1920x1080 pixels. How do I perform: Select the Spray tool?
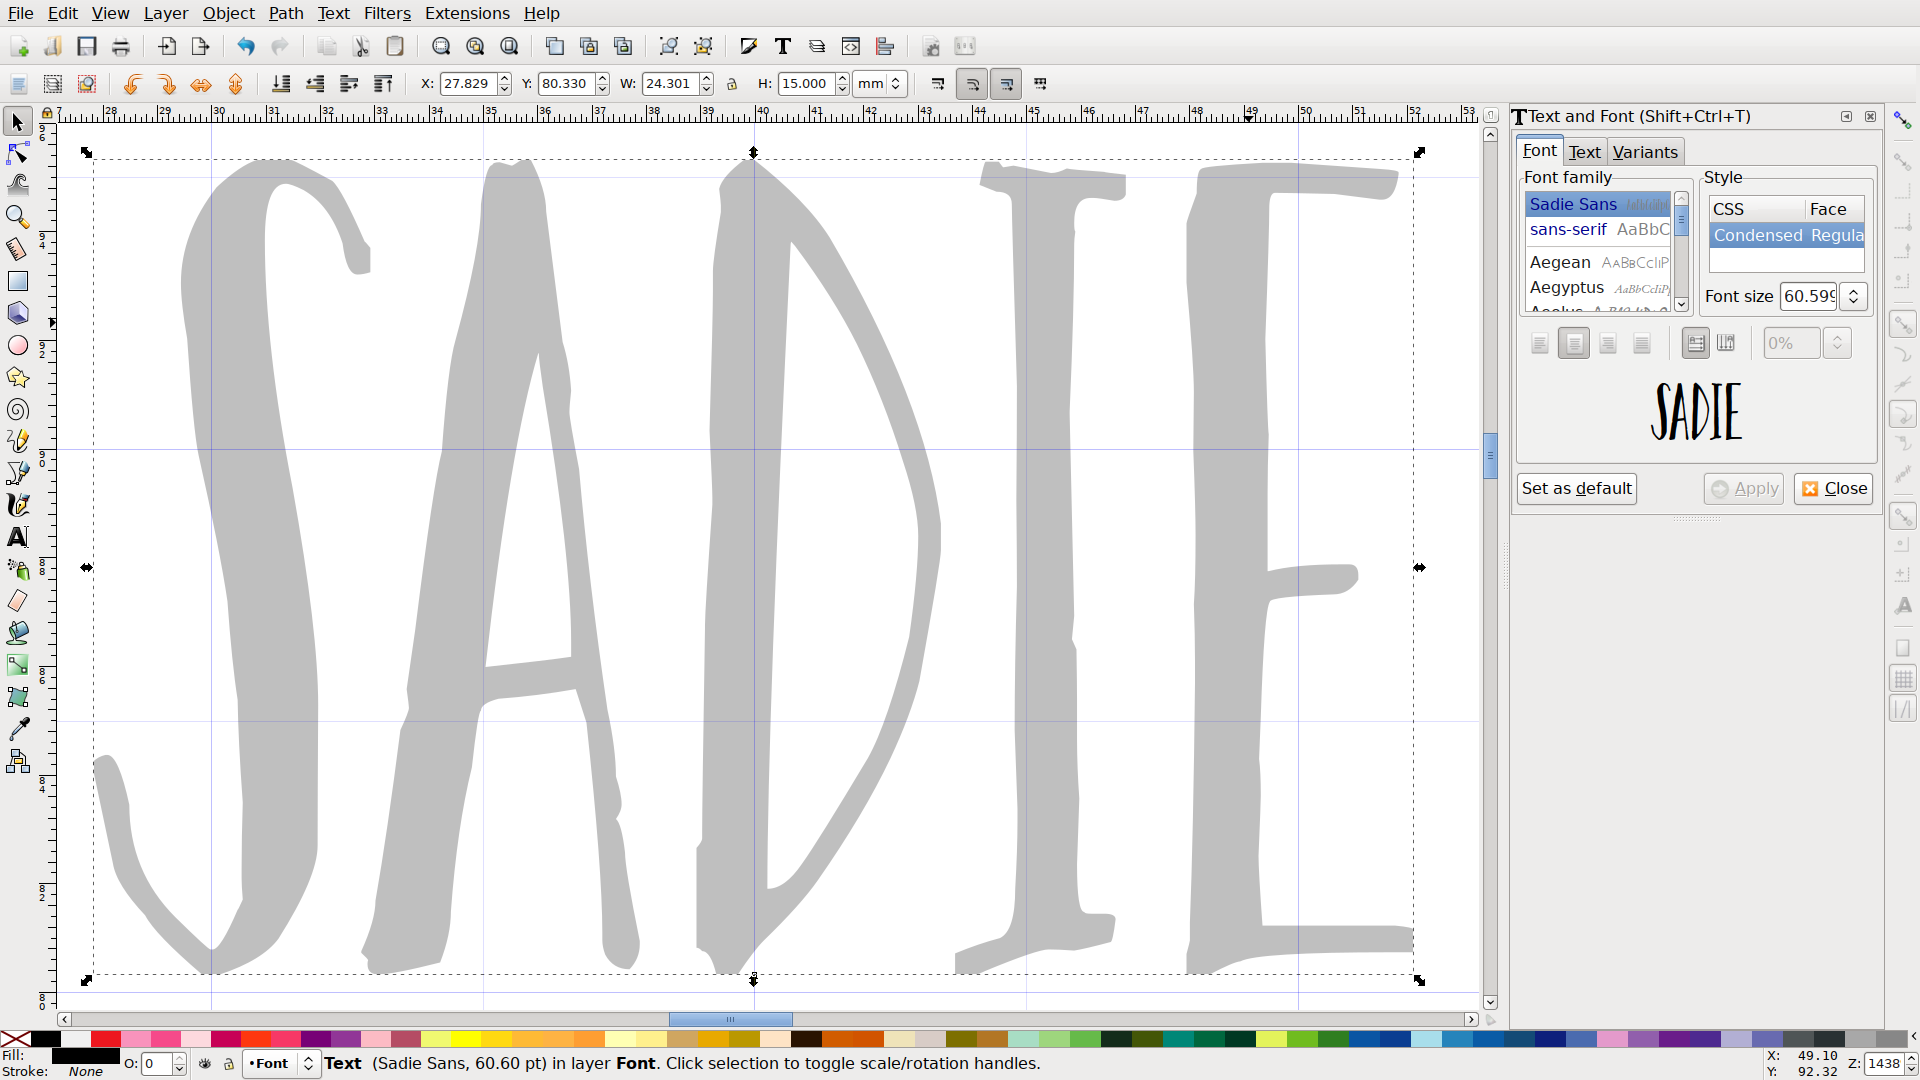pos(17,569)
